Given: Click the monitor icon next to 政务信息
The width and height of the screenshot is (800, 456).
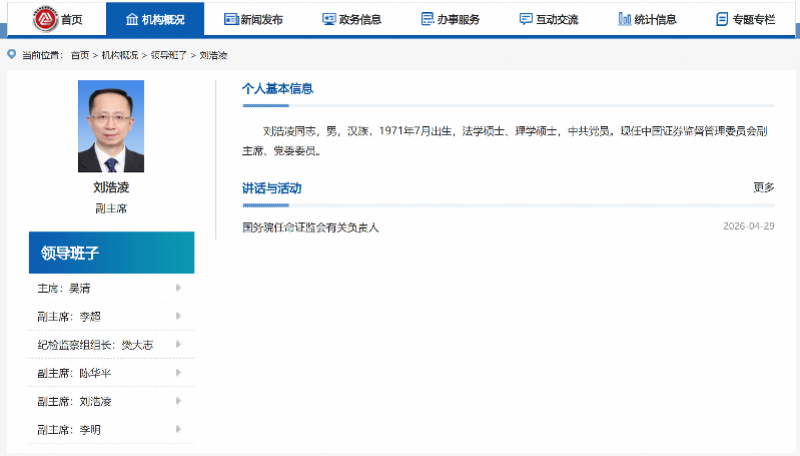Looking at the screenshot, I should (x=329, y=19).
